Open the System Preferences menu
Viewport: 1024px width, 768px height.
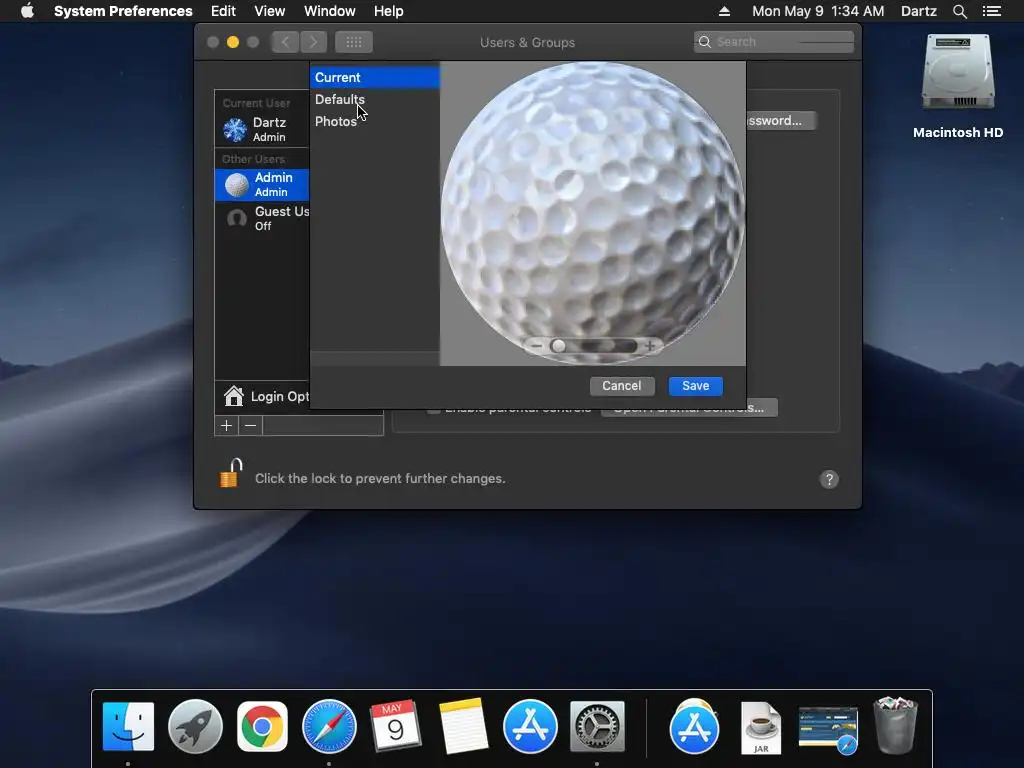coord(123,11)
